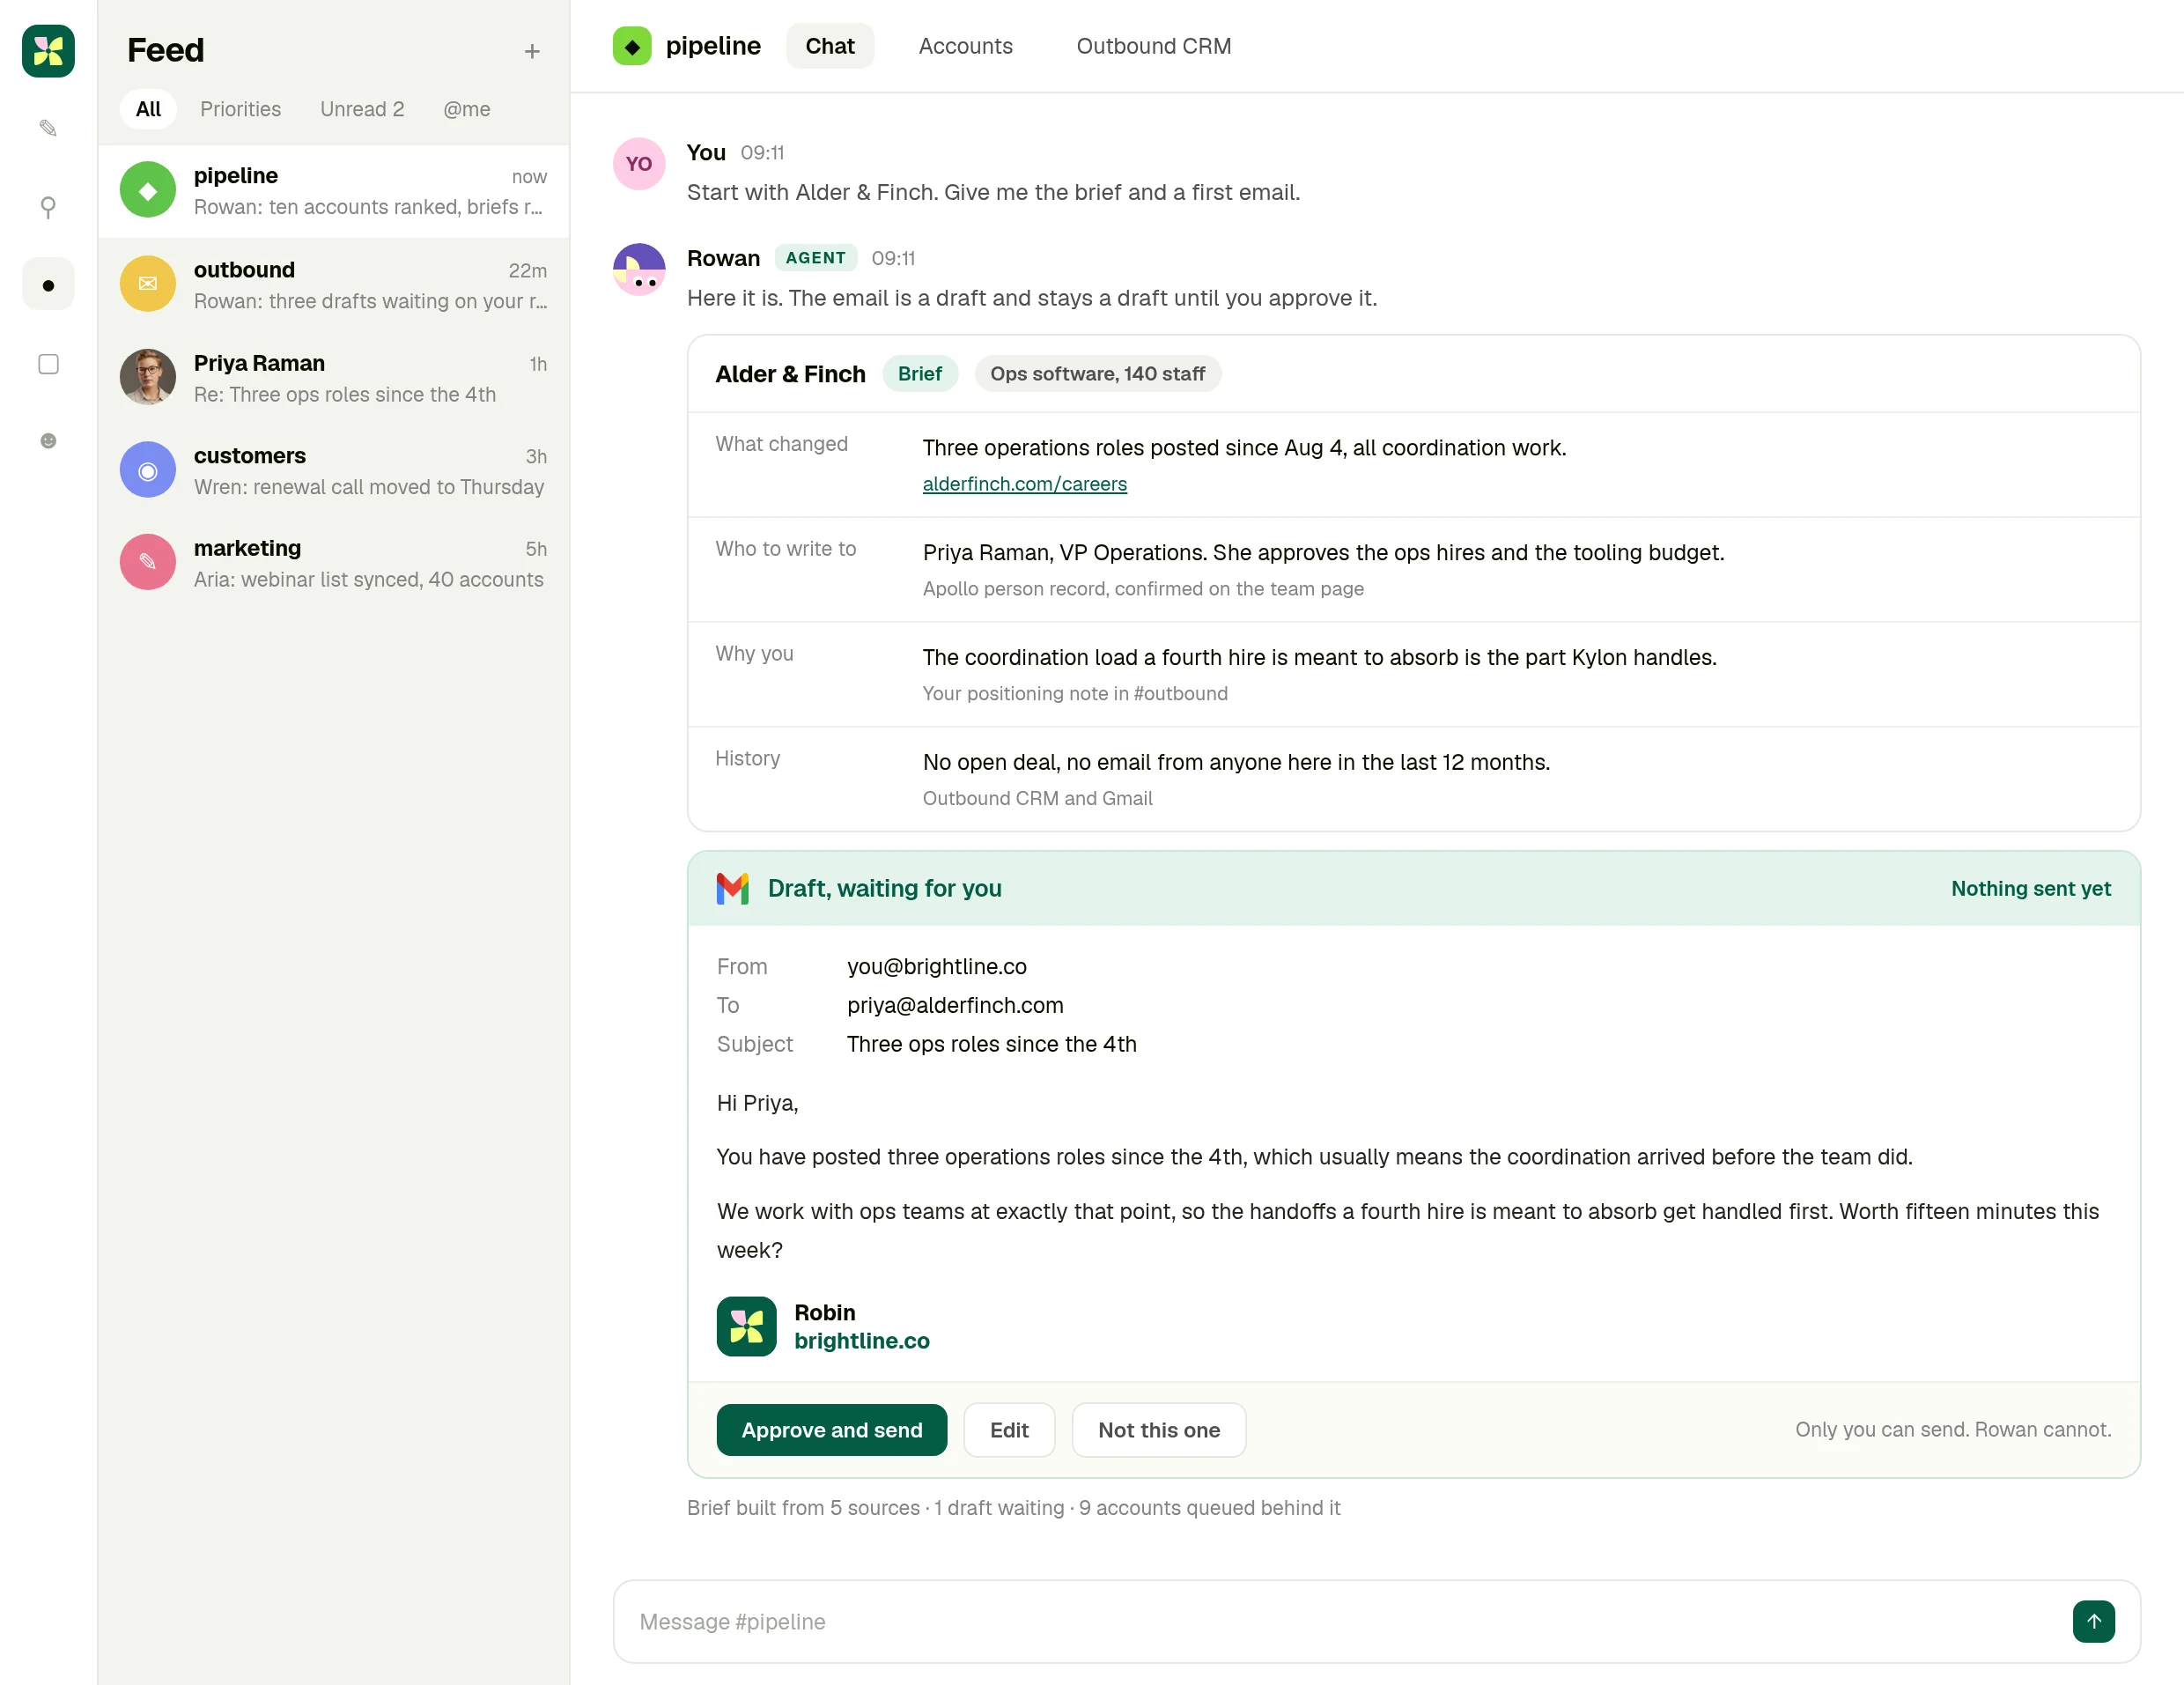The height and width of the screenshot is (1685, 2184).
Task: Click 'Your positioning note in #outbound'
Action: [1075, 693]
